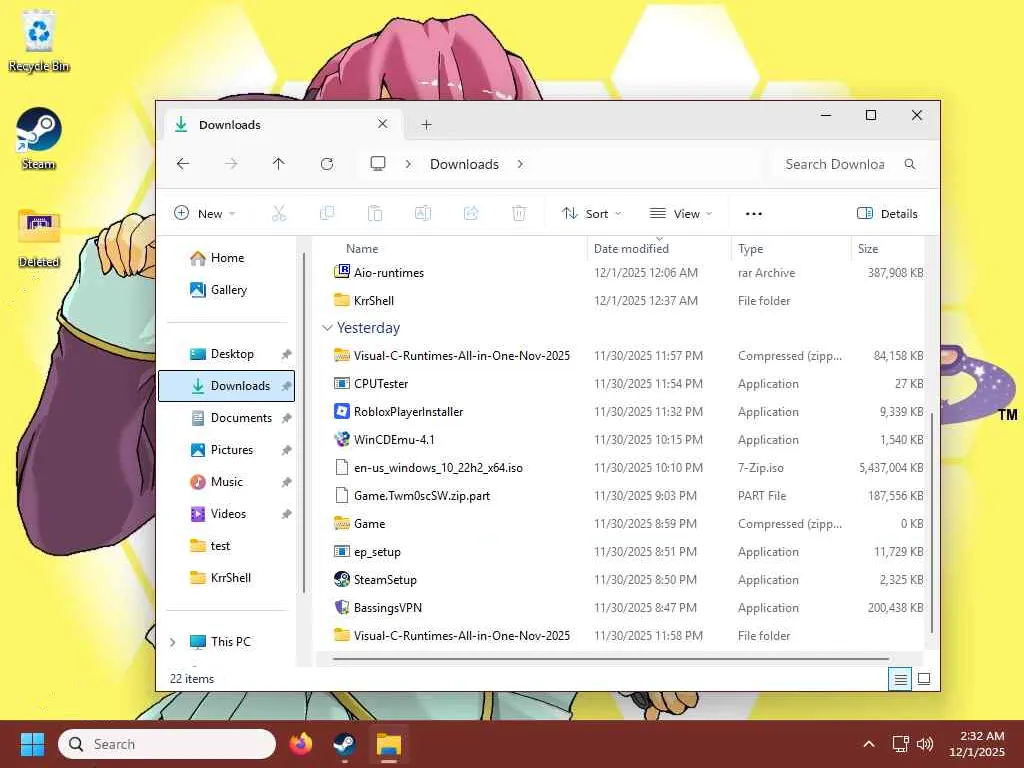Open clock and date in taskbar
Viewport: 1024px width, 768px height.
(x=977, y=744)
